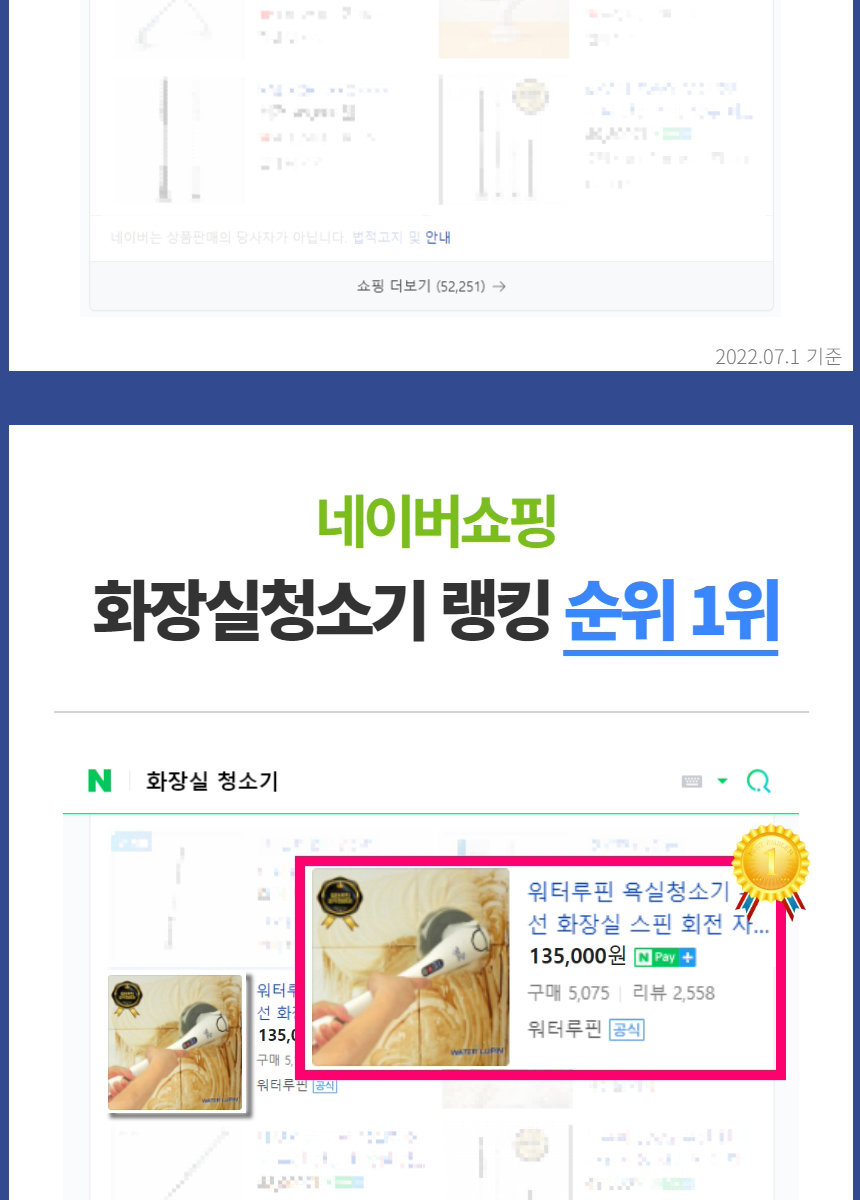This screenshot has width=860, height=1200.
Task: Open the on-screen keyboard icon
Action: coord(692,781)
